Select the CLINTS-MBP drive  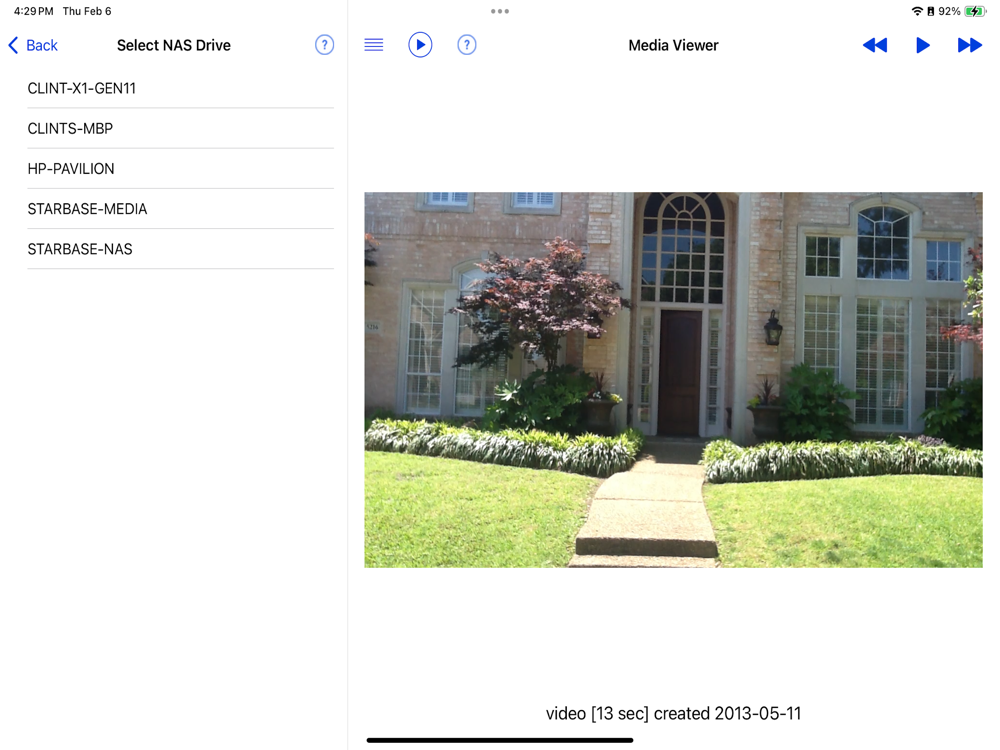coord(180,129)
